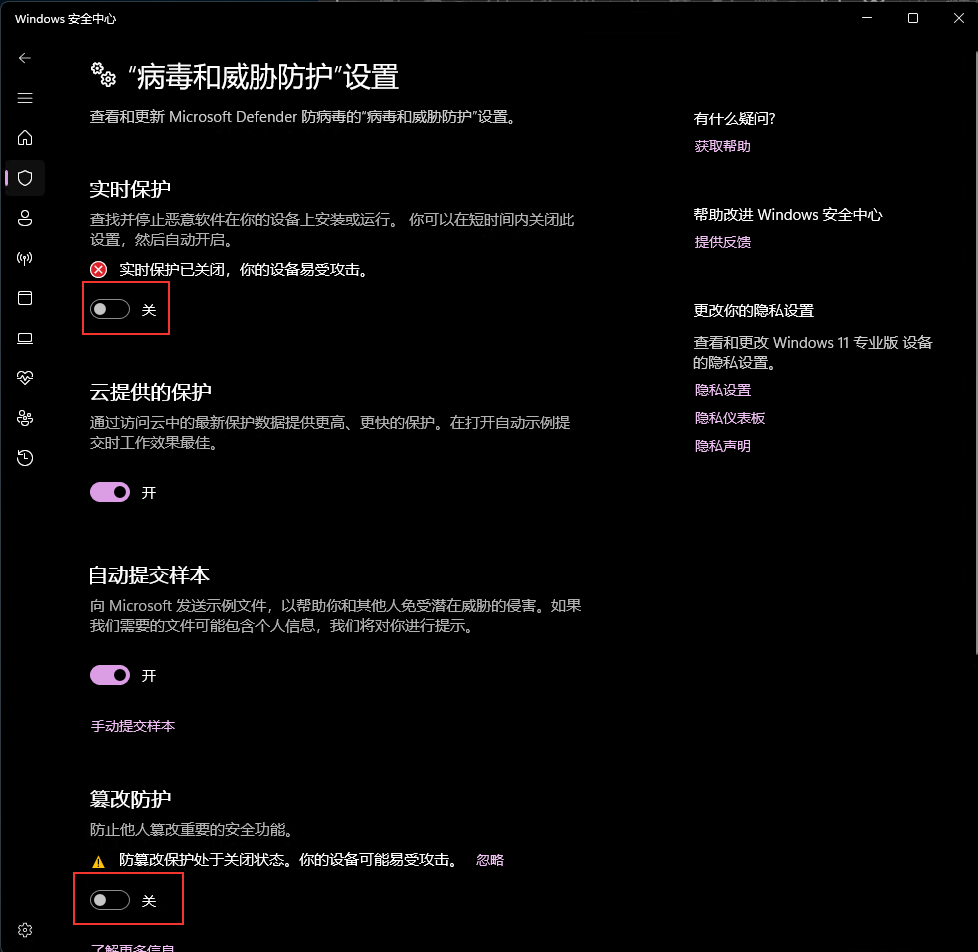Open Device security laptop icon
This screenshot has width=978, height=952.
tap(25, 338)
